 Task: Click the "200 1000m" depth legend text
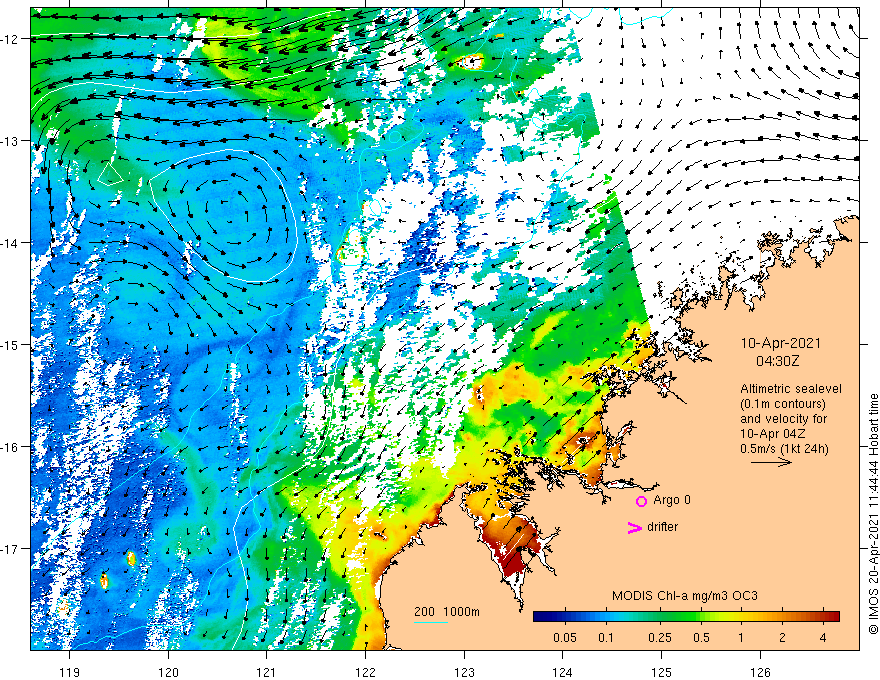click(447, 612)
